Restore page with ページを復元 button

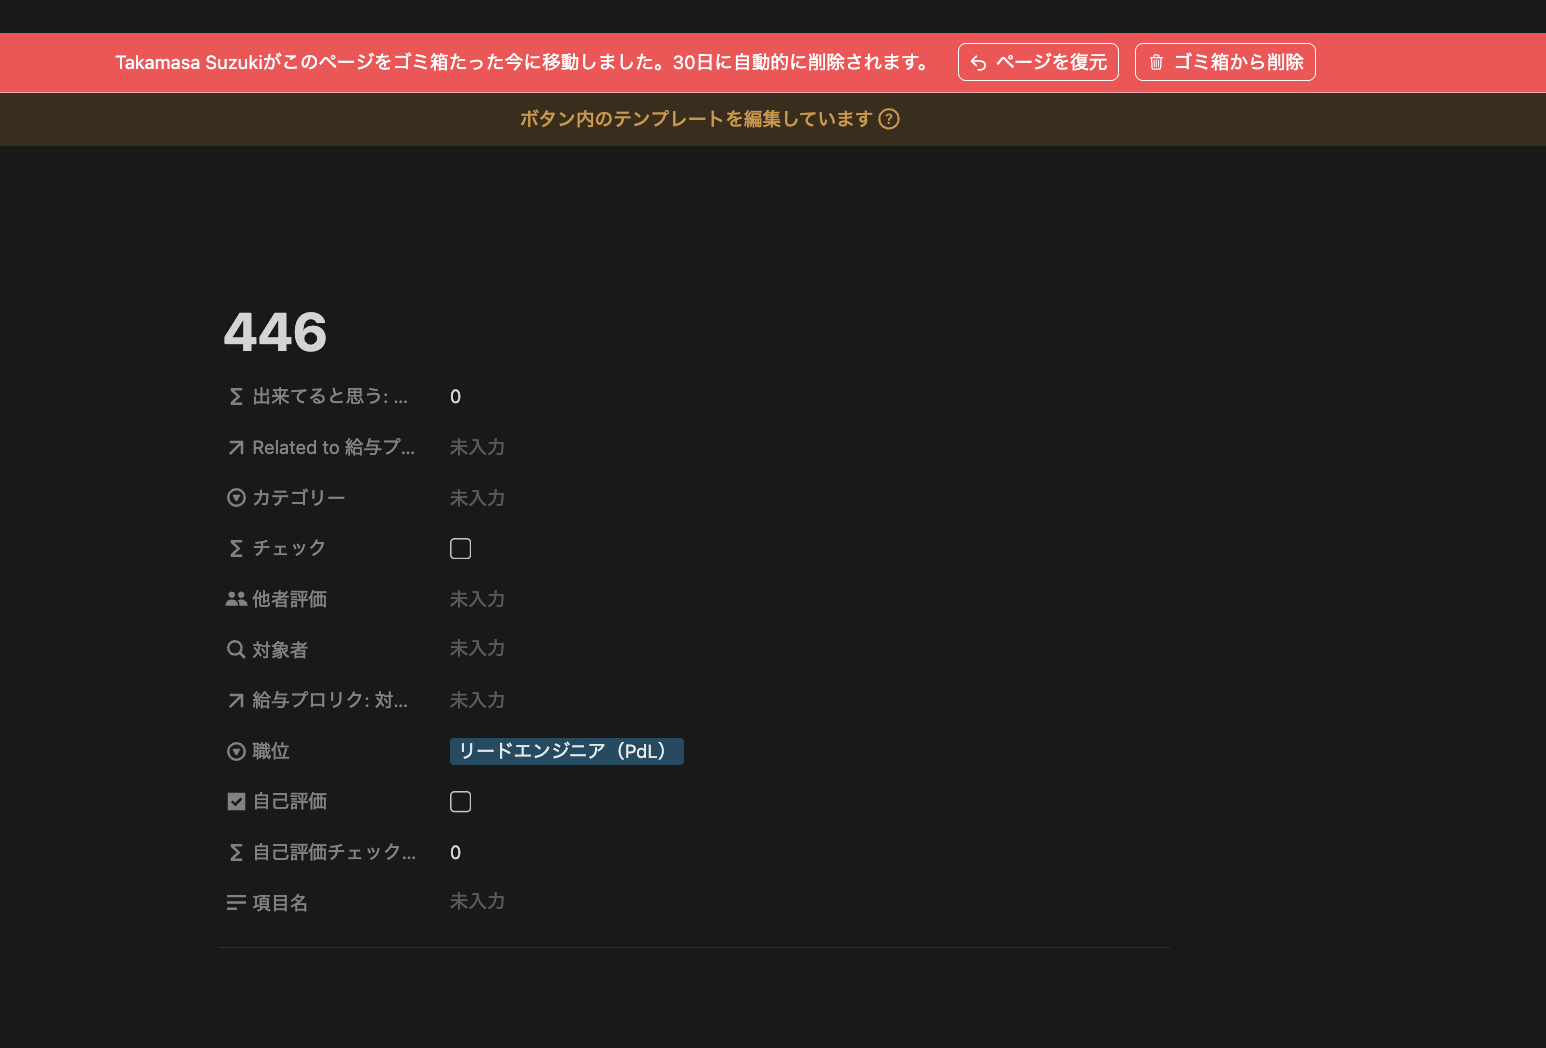[1038, 62]
